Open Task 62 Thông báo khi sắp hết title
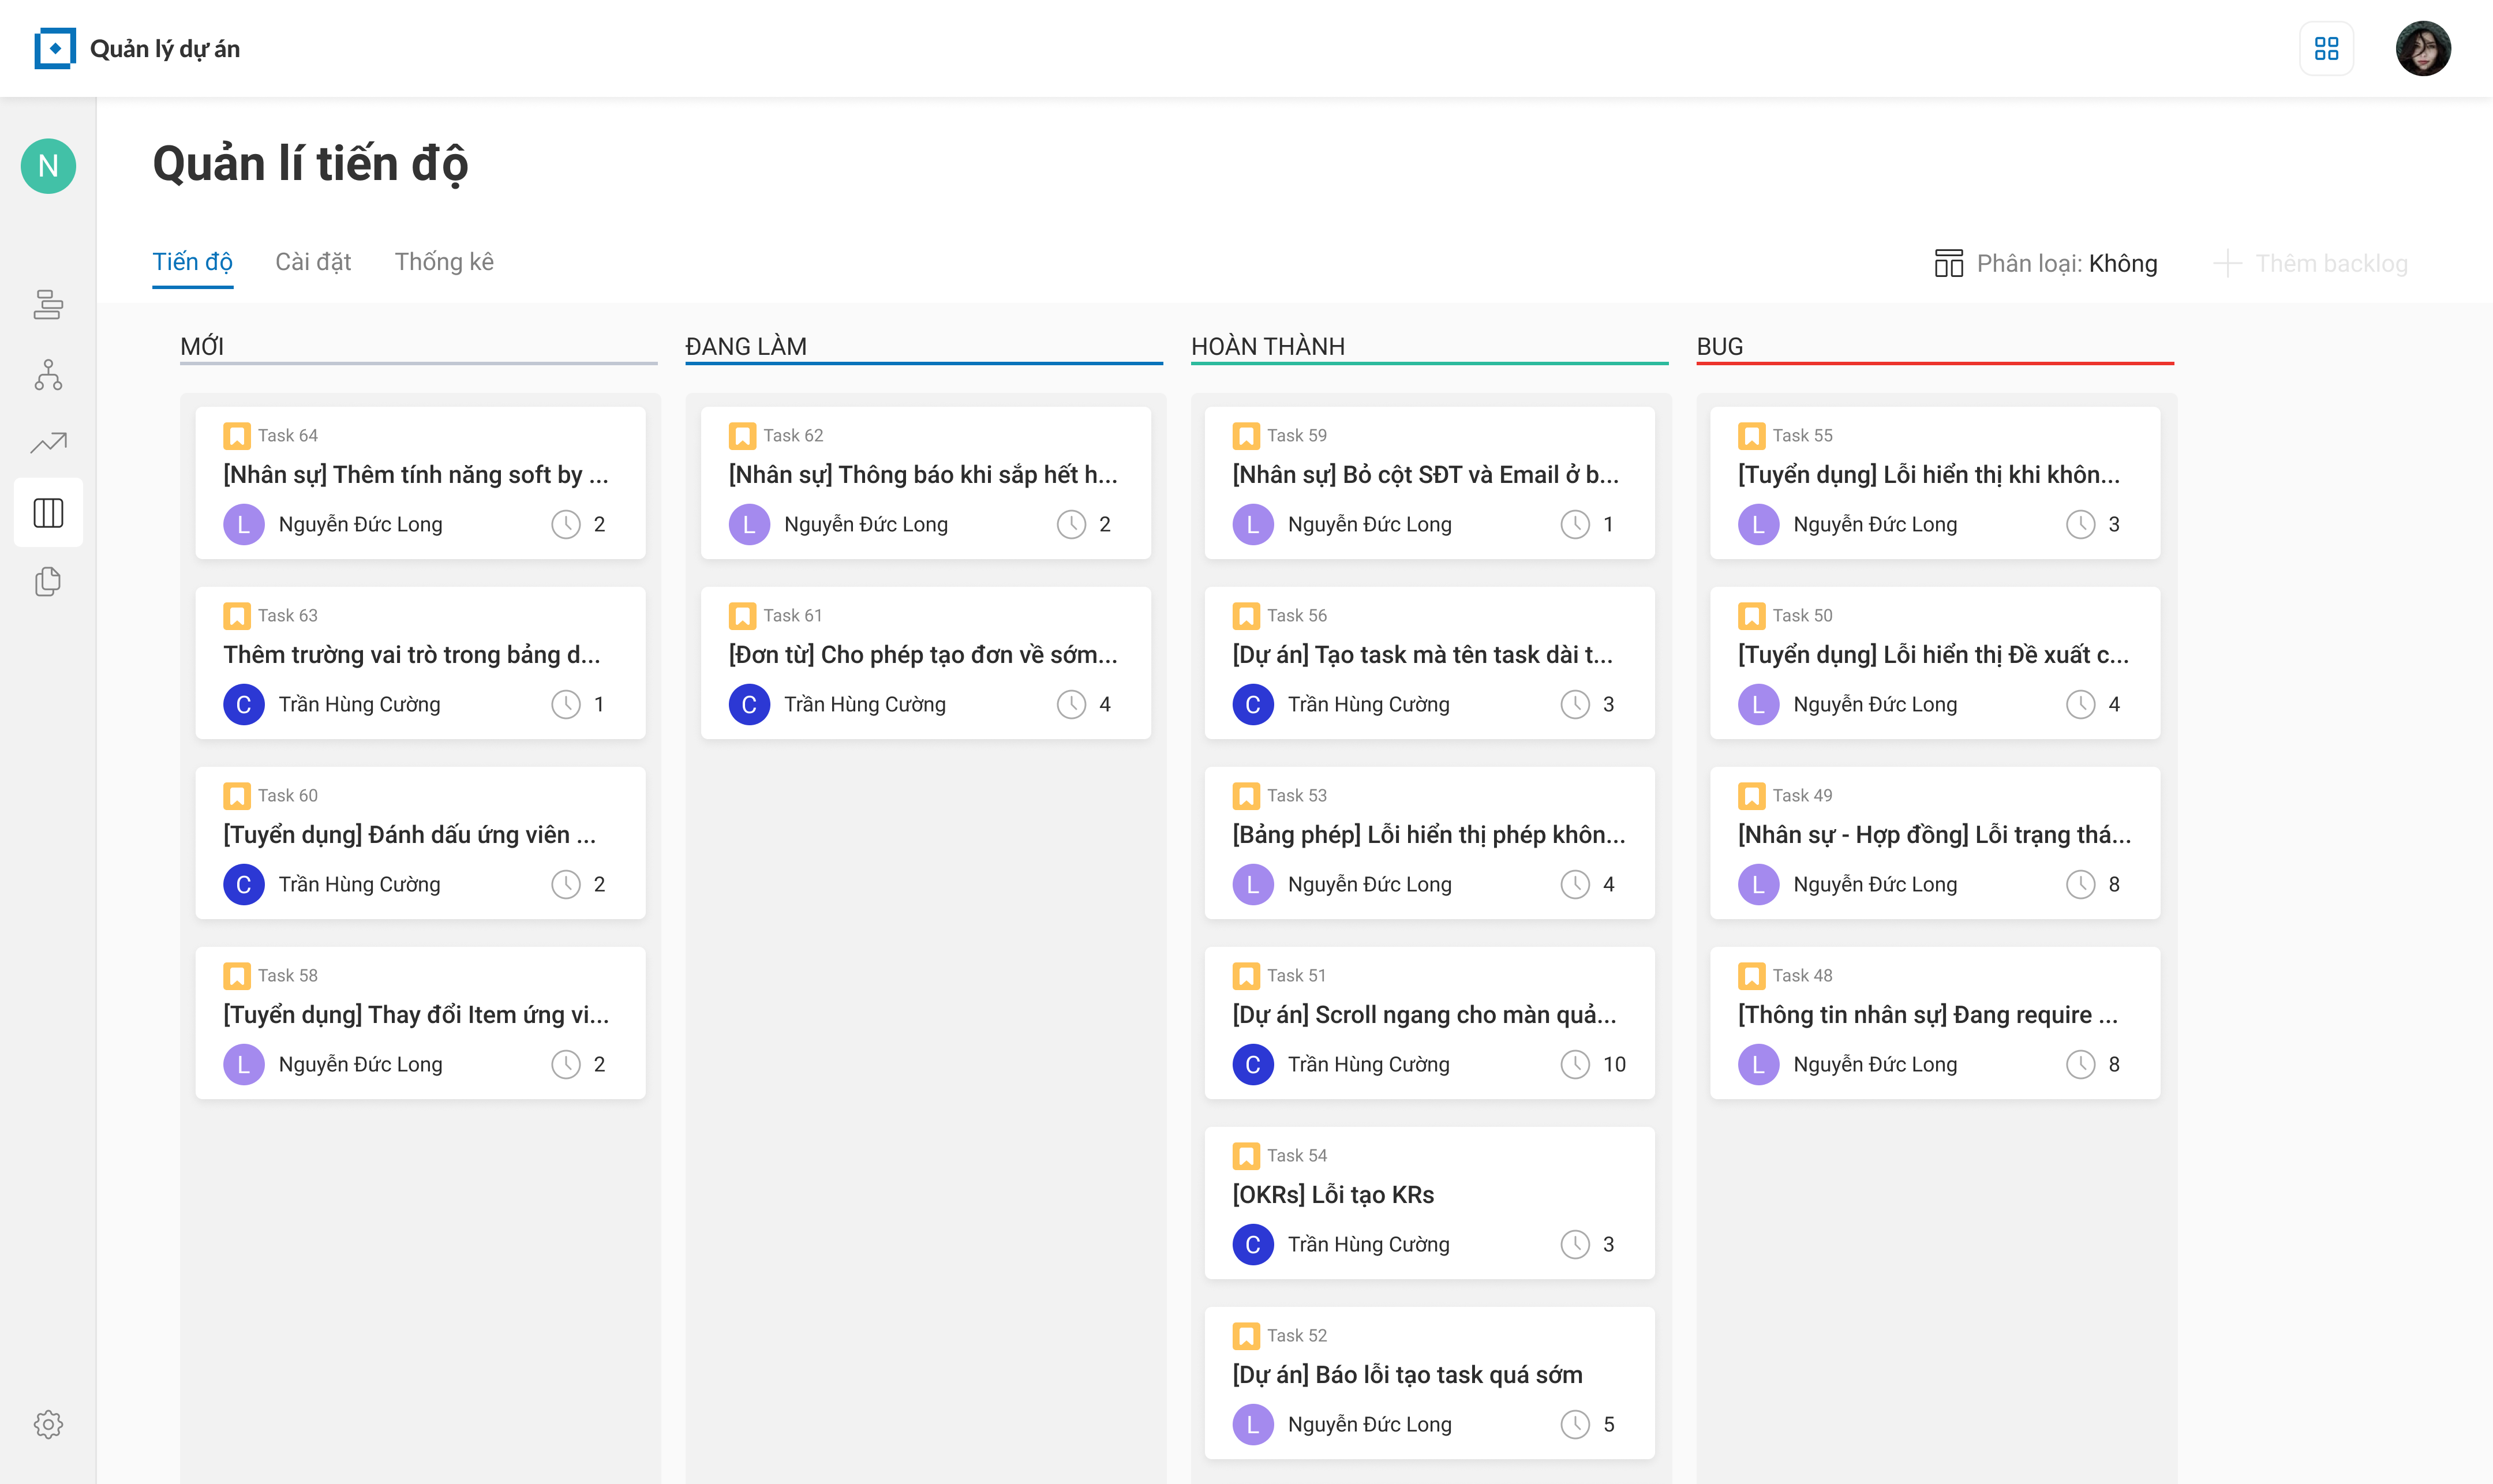 tap(923, 474)
